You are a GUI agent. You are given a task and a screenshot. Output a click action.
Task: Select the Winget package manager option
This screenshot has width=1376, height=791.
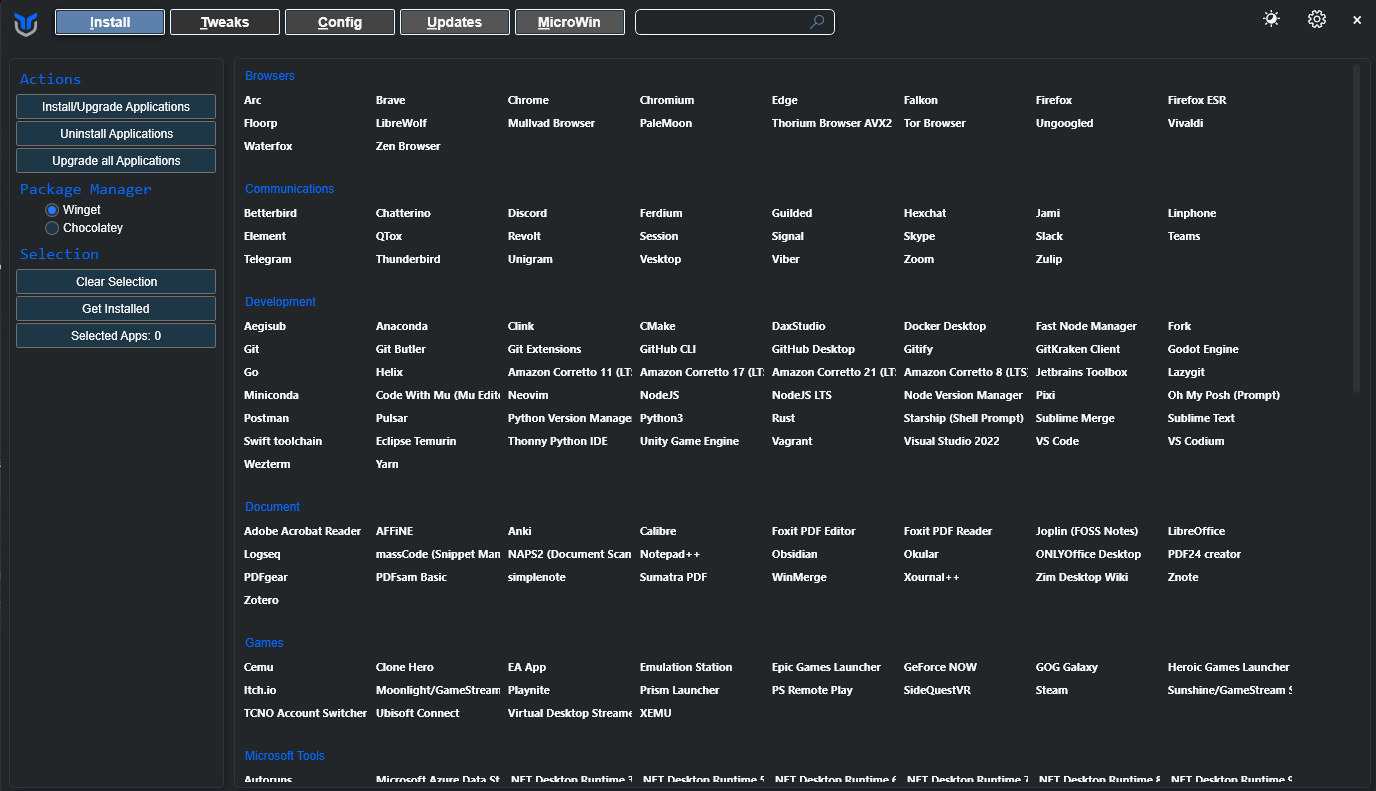(x=52, y=210)
